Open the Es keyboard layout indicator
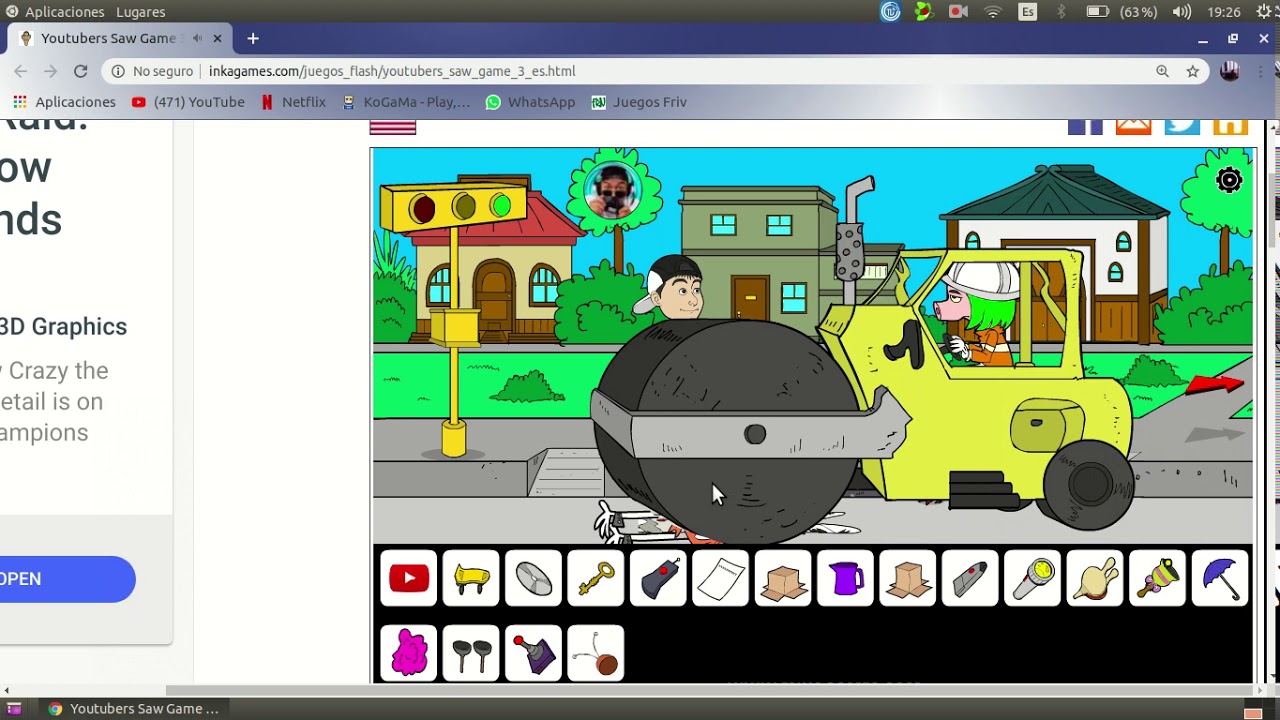1280x720 pixels. coord(1028,12)
